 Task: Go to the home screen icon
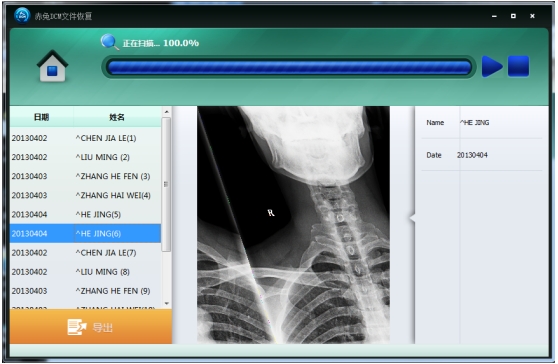click(52, 66)
